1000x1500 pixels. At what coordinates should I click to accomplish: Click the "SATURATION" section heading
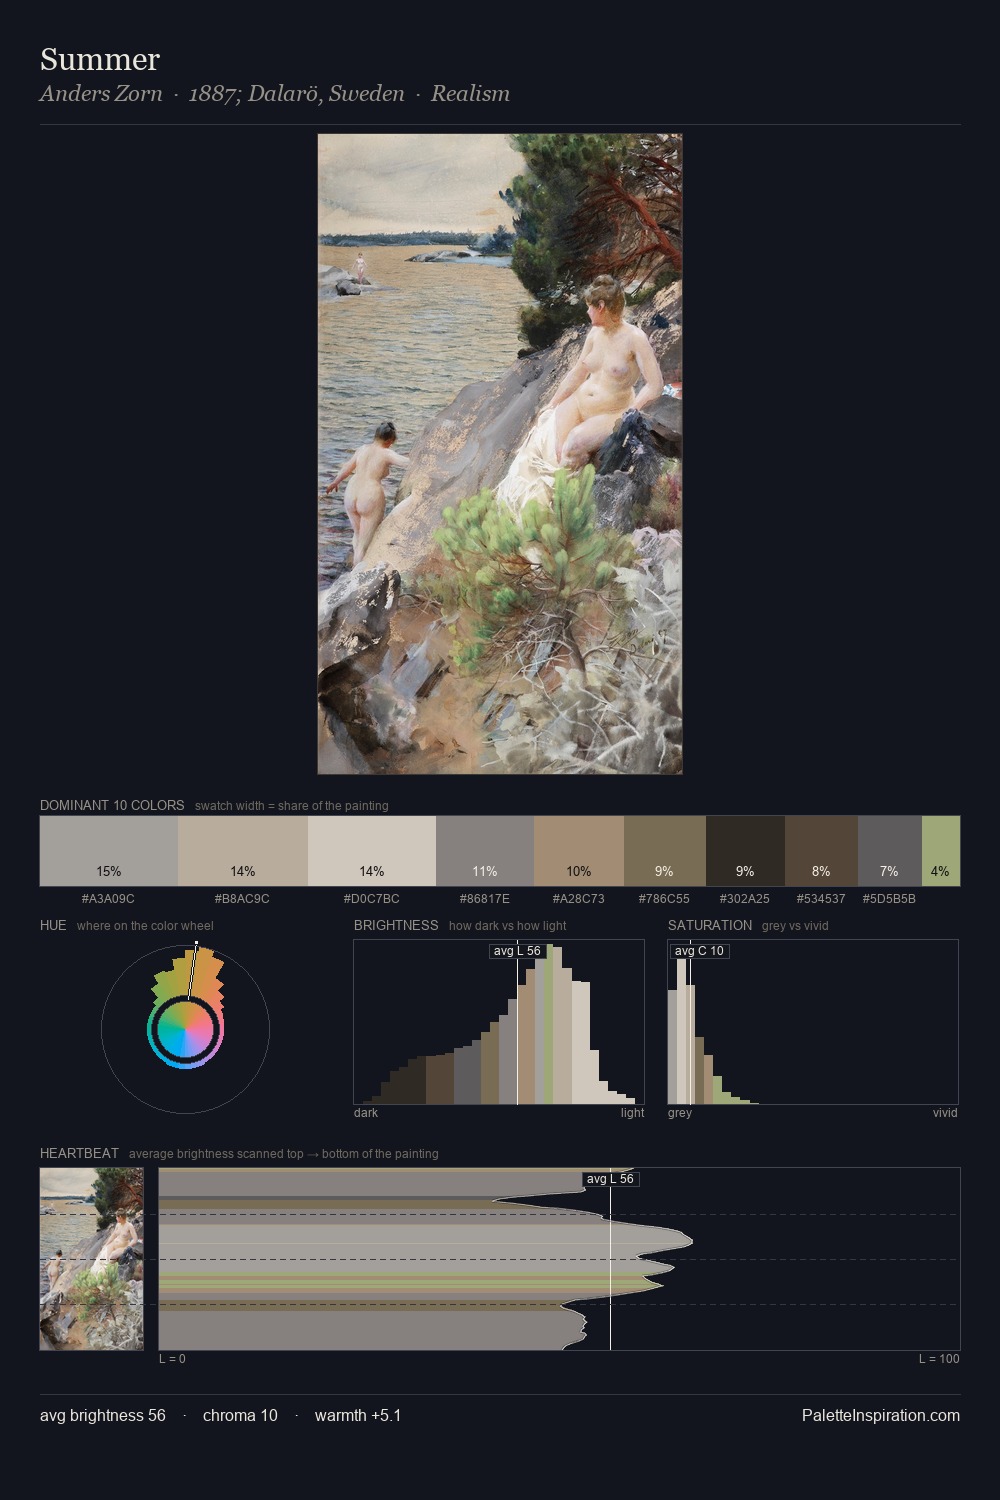(710, 925)
